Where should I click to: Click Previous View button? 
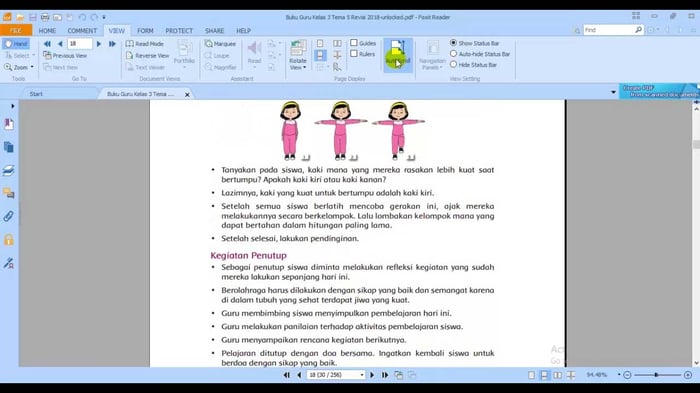(65, 55)
